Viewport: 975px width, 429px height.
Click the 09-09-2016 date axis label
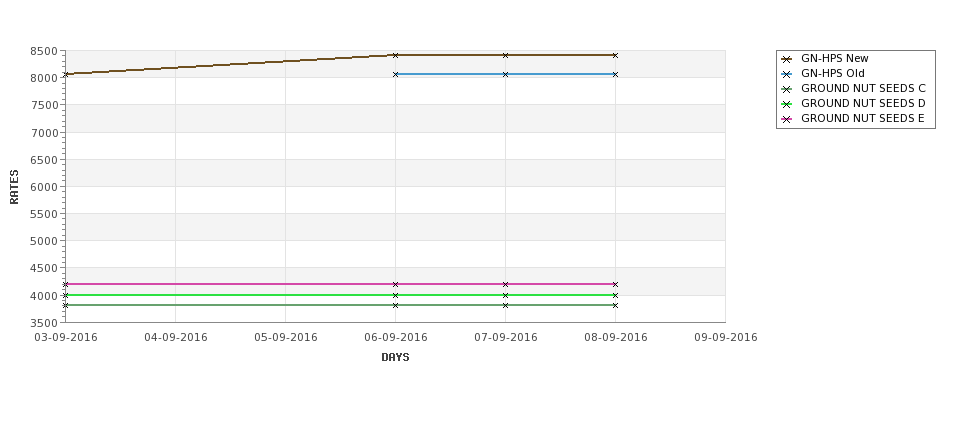[726, 337]
